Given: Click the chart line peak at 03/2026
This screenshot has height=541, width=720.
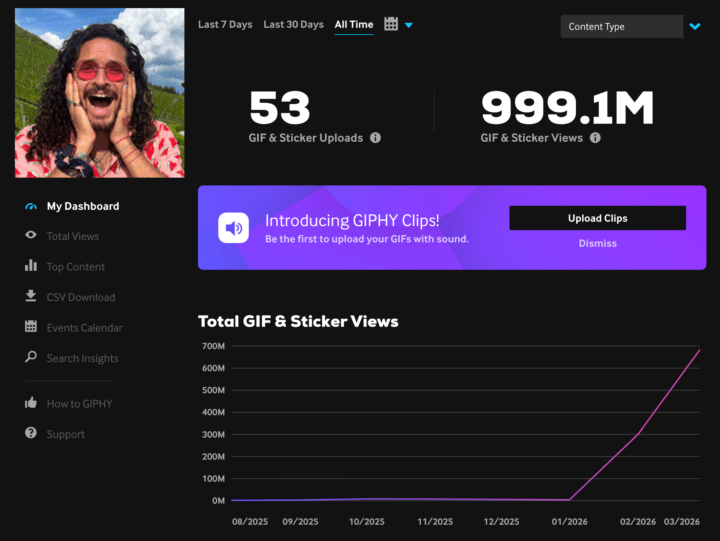Looking at the screenshot, I should point(699,350).
